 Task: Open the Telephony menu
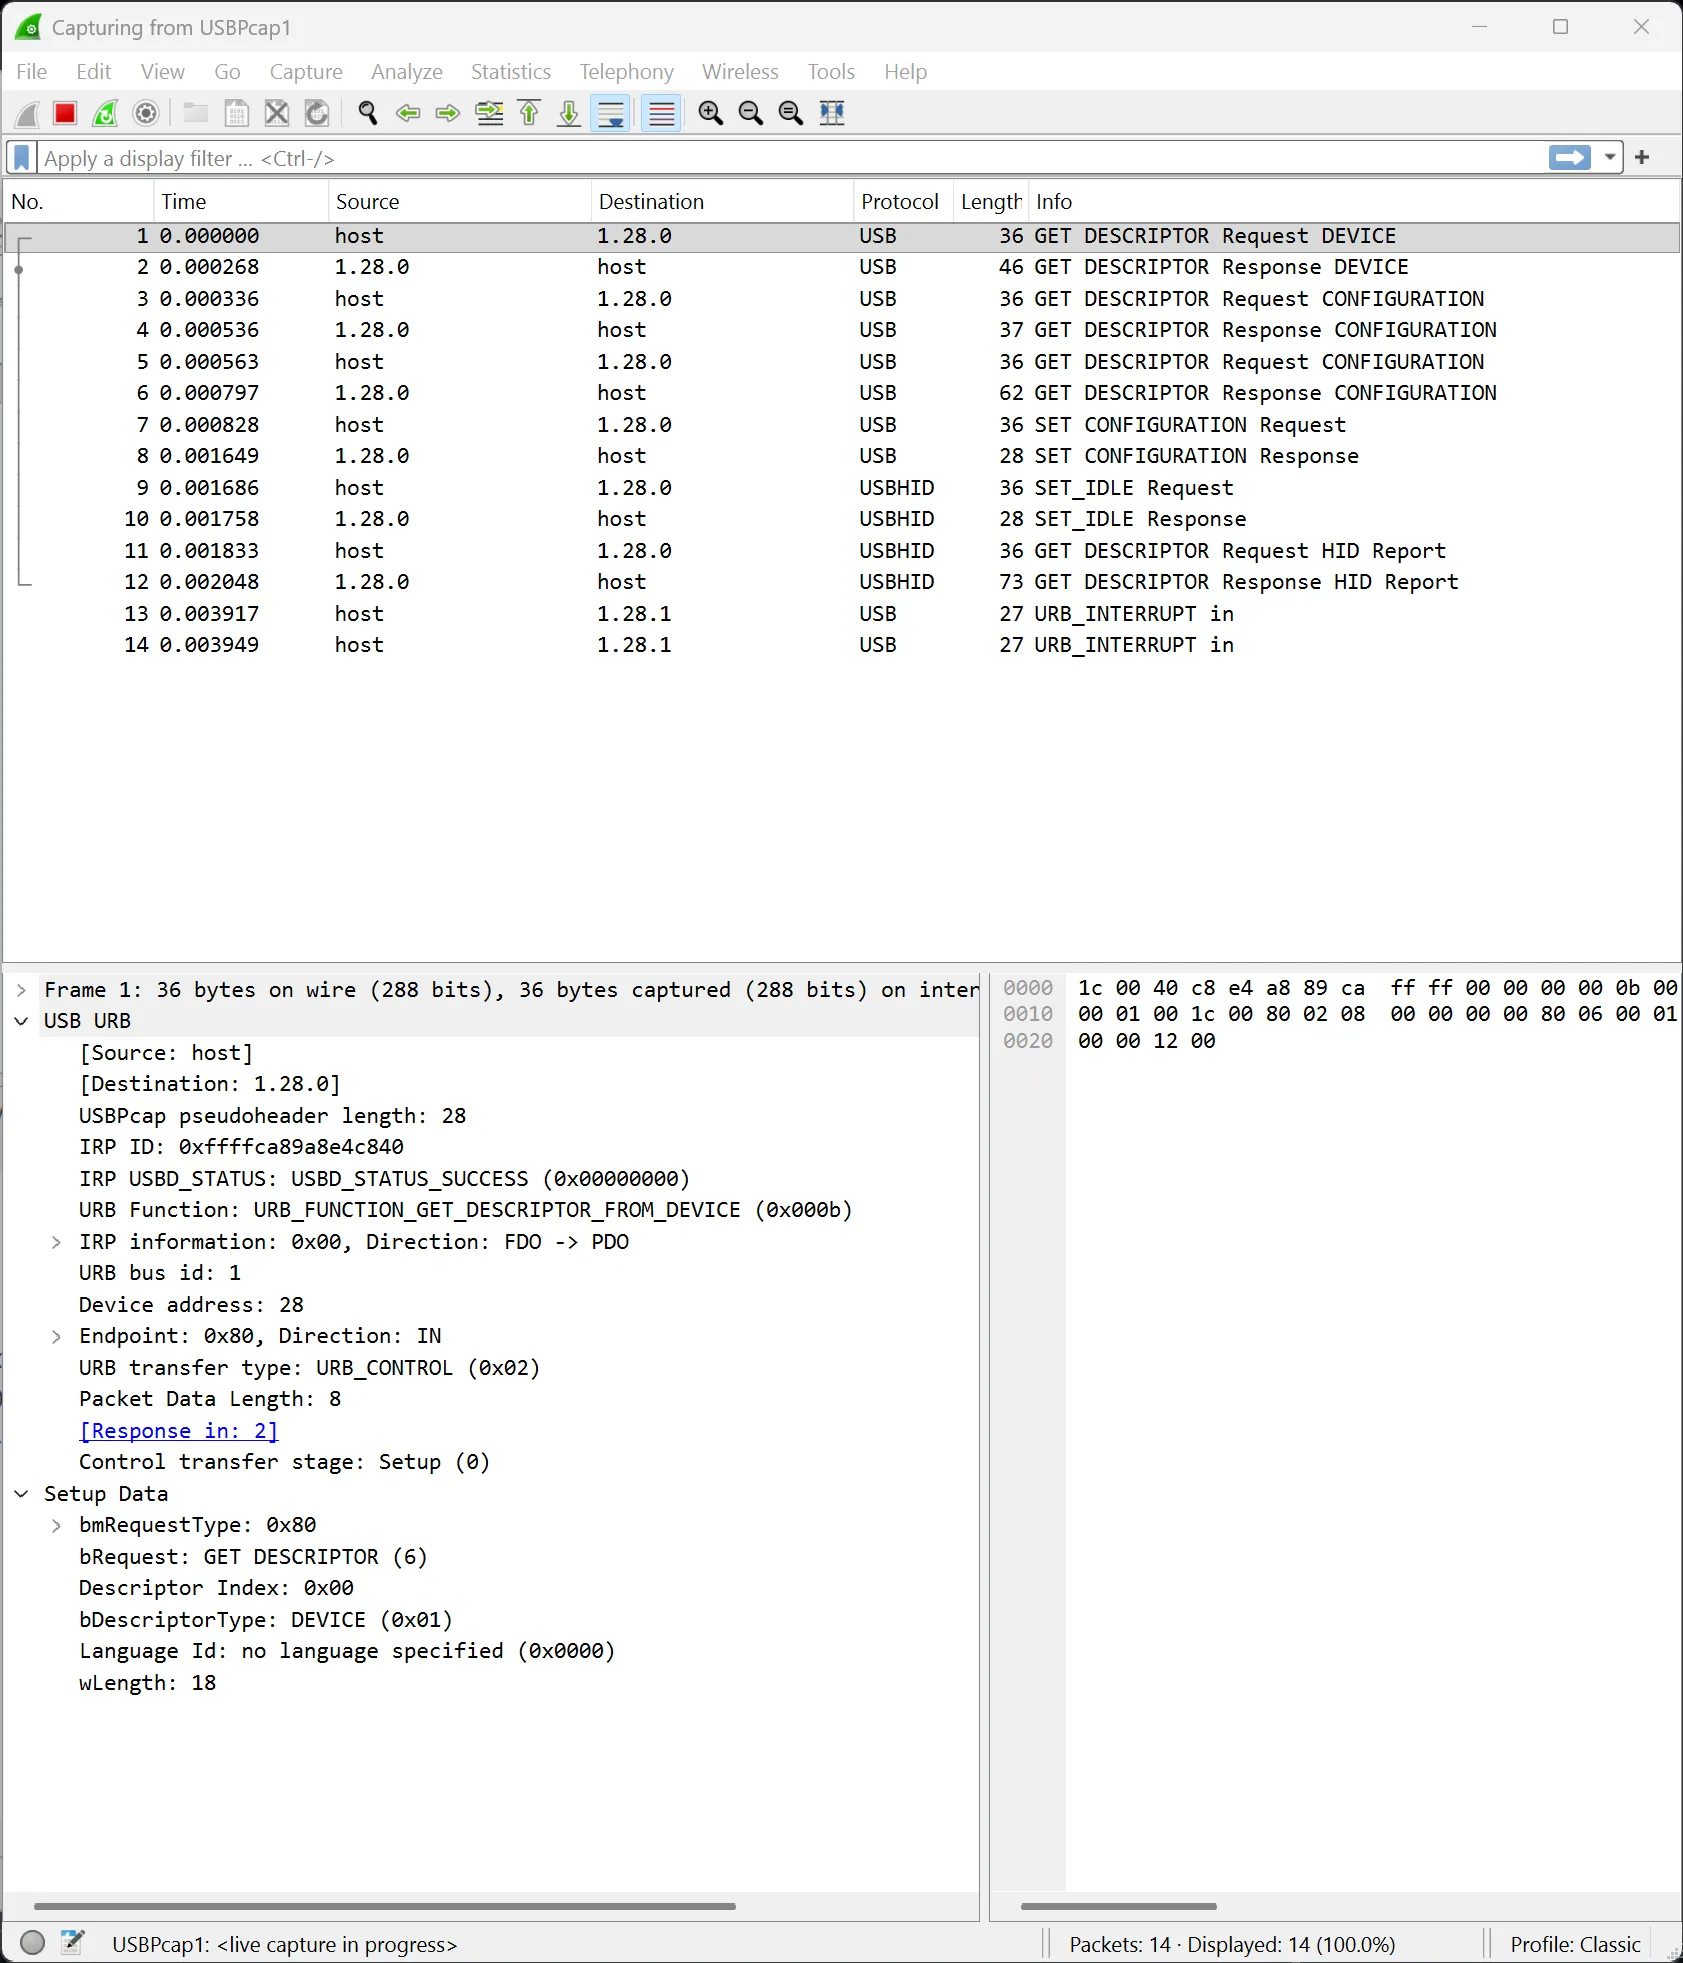(626, 72)
